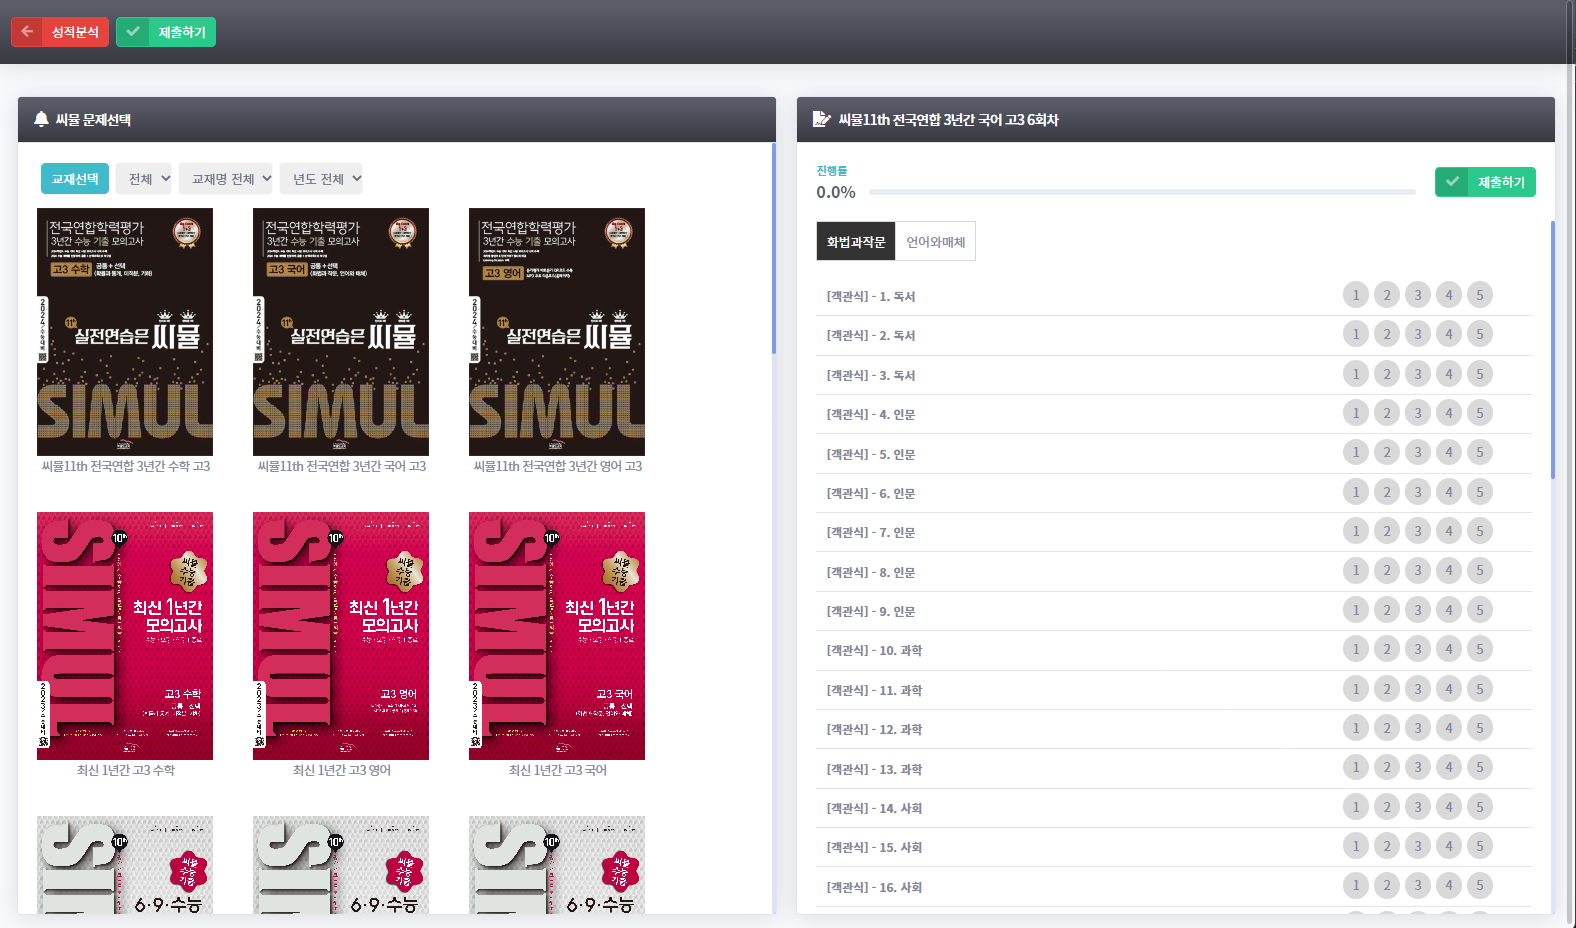The height and width of the screenshot is (928, 1576).
Task: Choose answer 4 for question 9 인문
Action: coord(1449,610)
